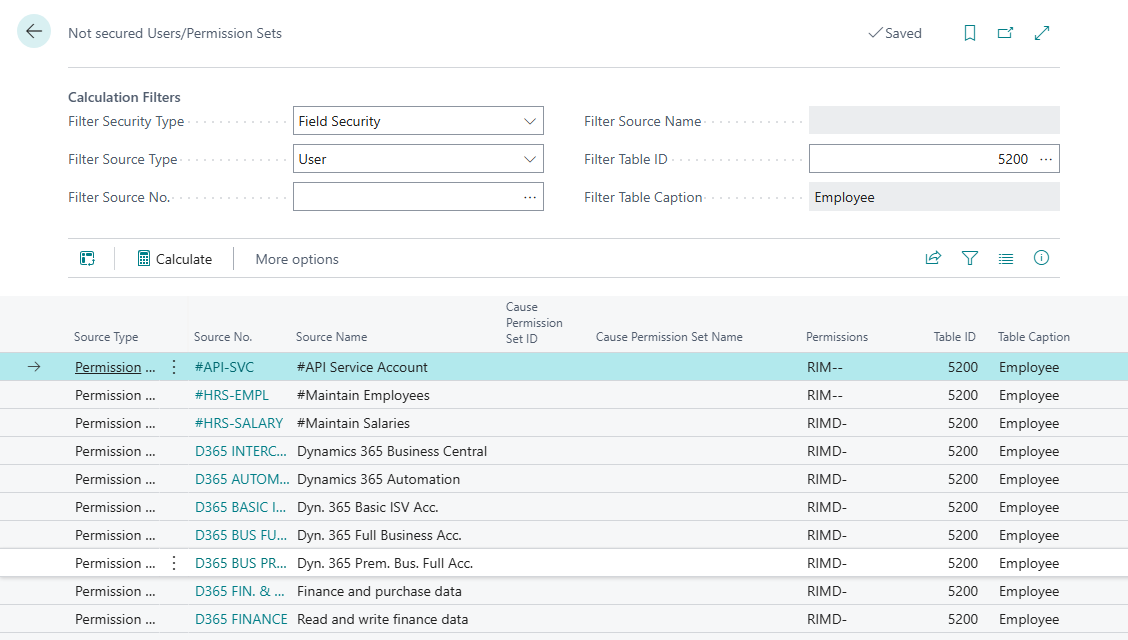The image size is (1128, 640).
Task: Go back with the arrow button
Action: click(x=34, y=32)
